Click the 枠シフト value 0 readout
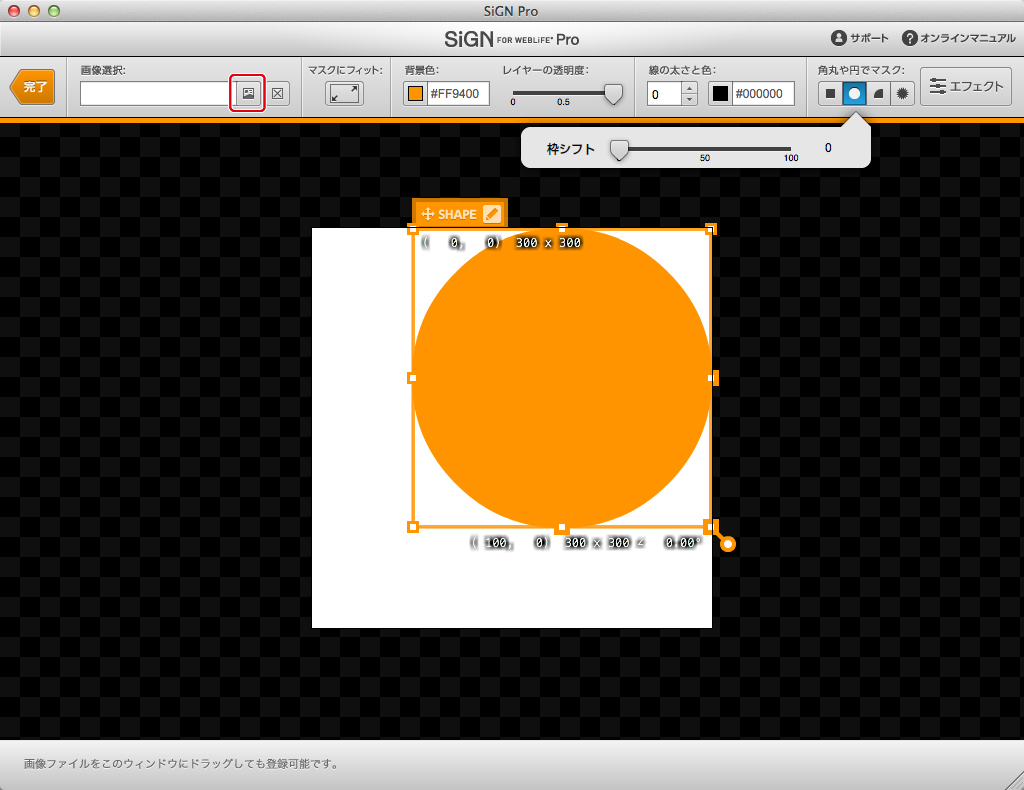The height and width of the screenshot is (790, 1024). point(827,148)
